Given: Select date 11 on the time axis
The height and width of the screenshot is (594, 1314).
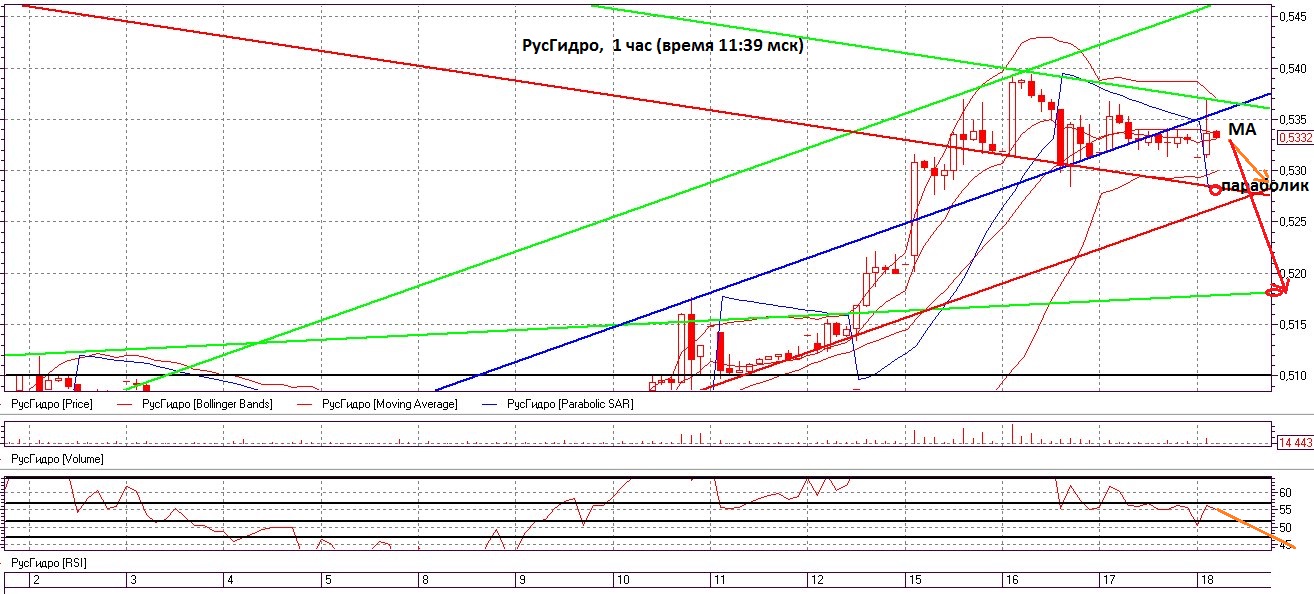Looking at the screenshot, I should (719, 579).
